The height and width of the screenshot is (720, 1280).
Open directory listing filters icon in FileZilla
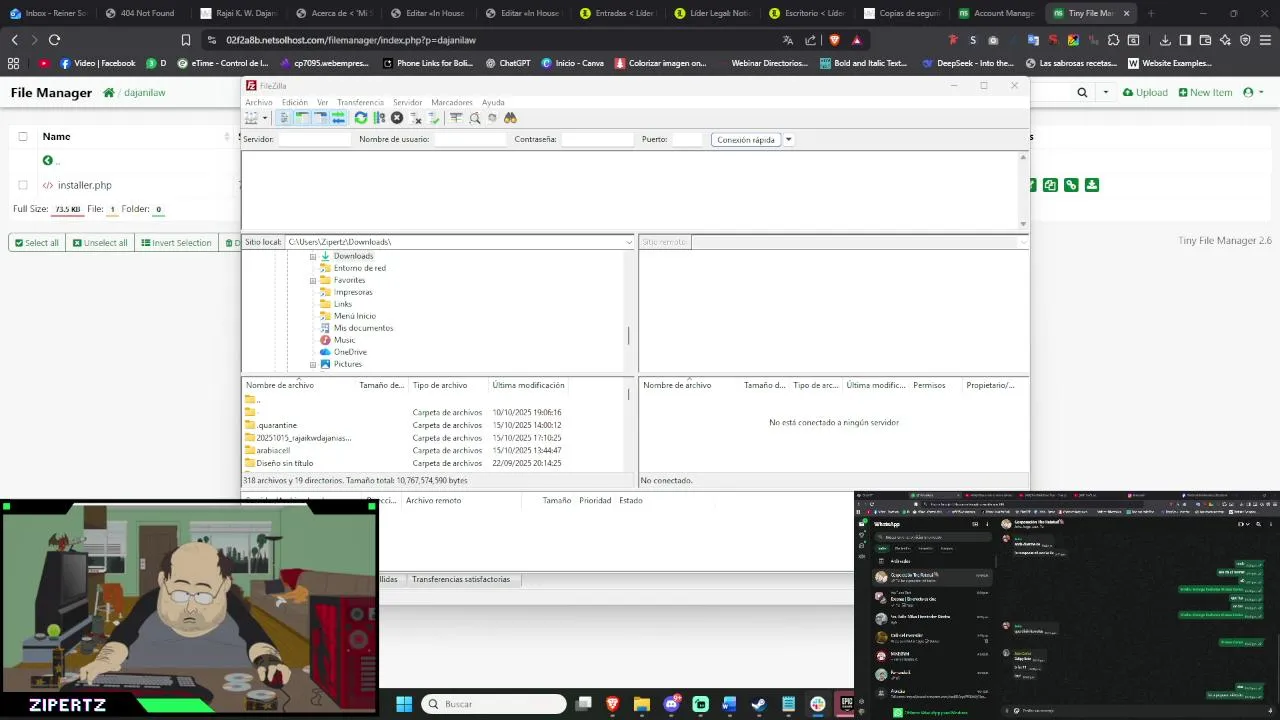coord(456,118)
